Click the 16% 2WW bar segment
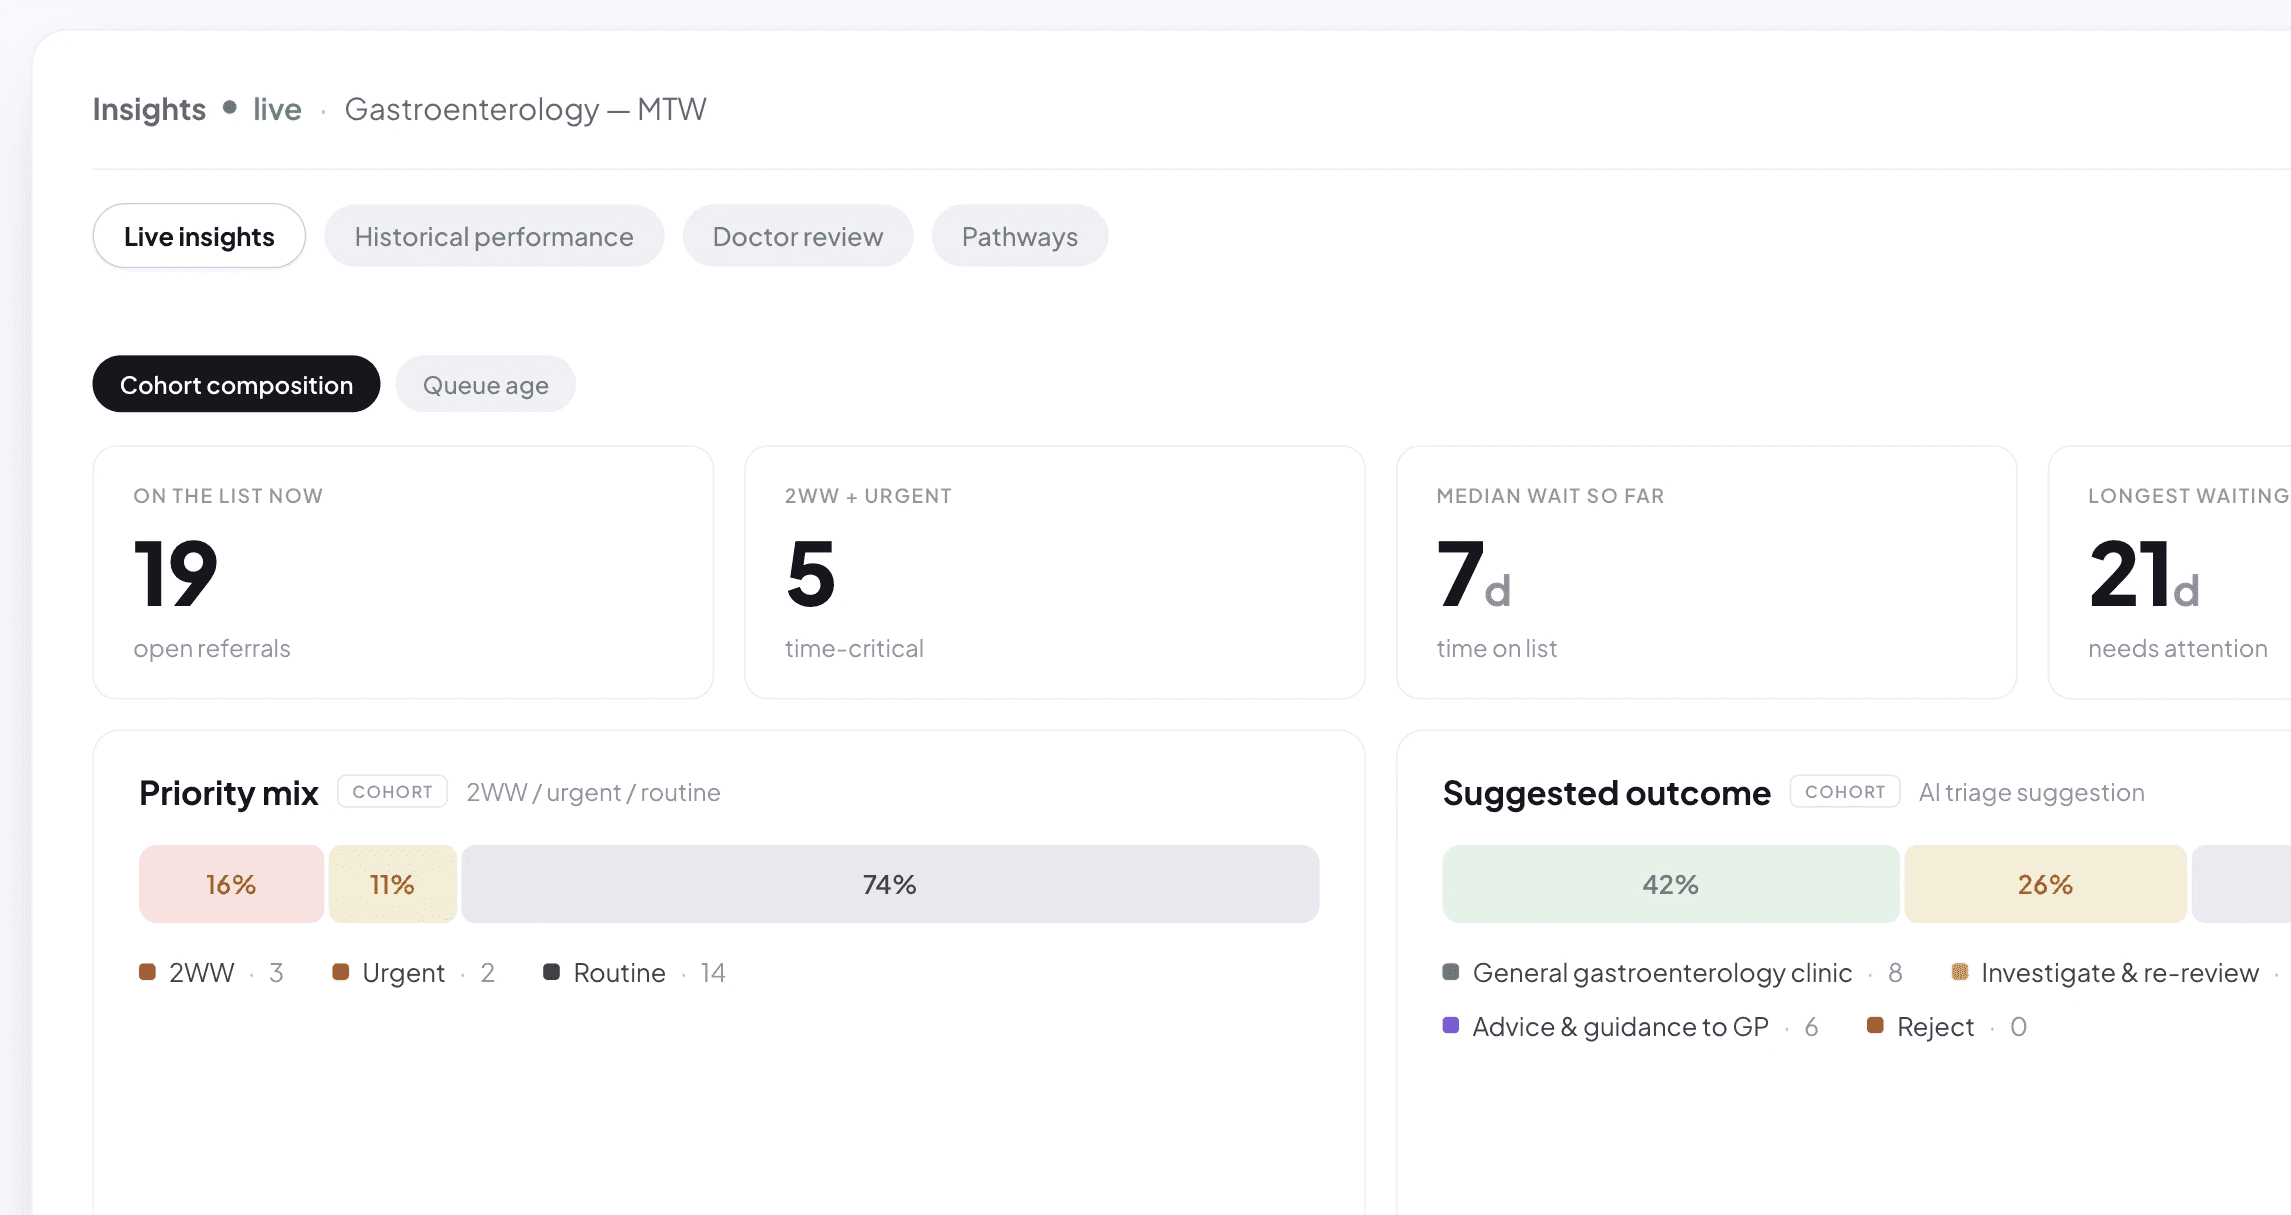This screenshot has height=1215, width=2291. pos(231,884)
